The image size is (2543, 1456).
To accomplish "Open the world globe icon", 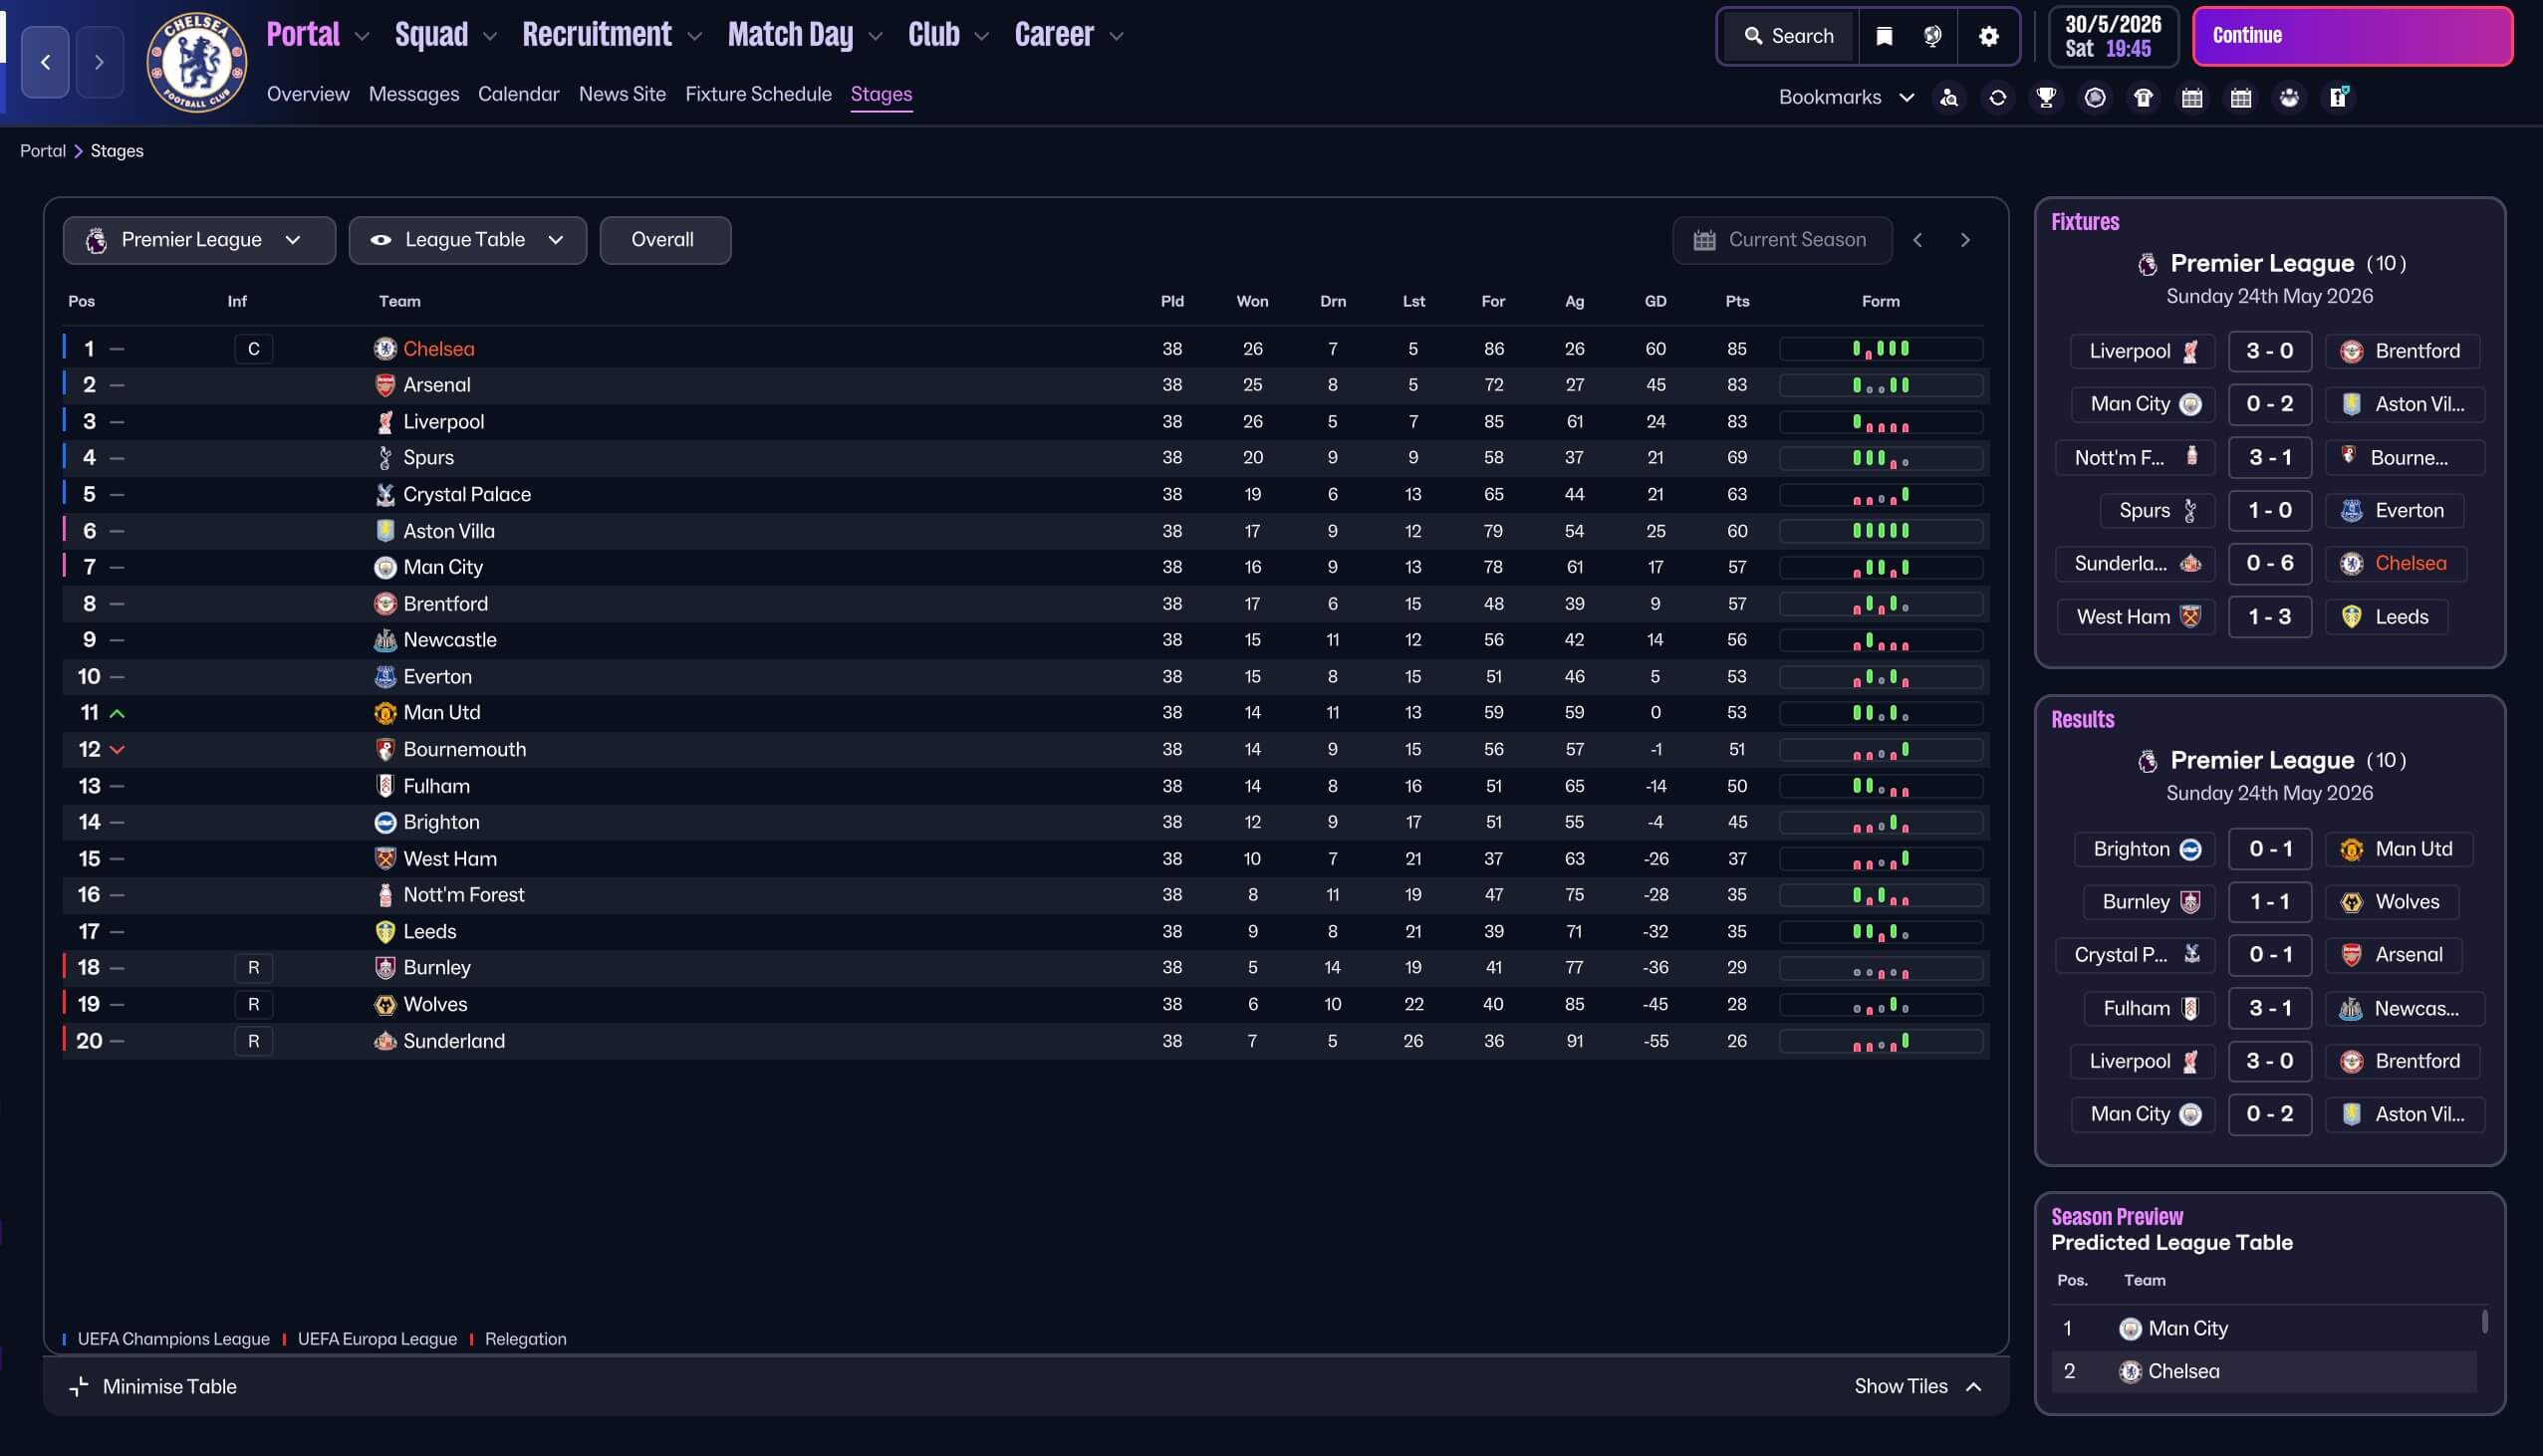I will point(1932,36).
